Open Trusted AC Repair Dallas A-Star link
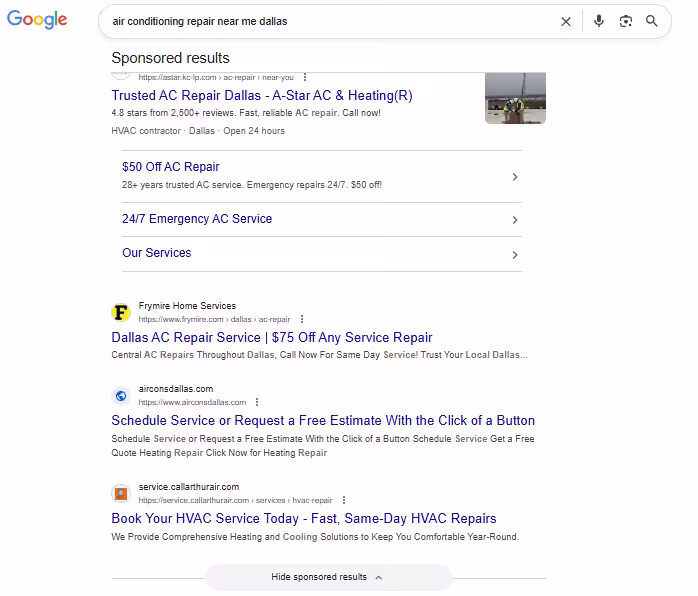The image size is (698, 596). click(x=262, y=96)
